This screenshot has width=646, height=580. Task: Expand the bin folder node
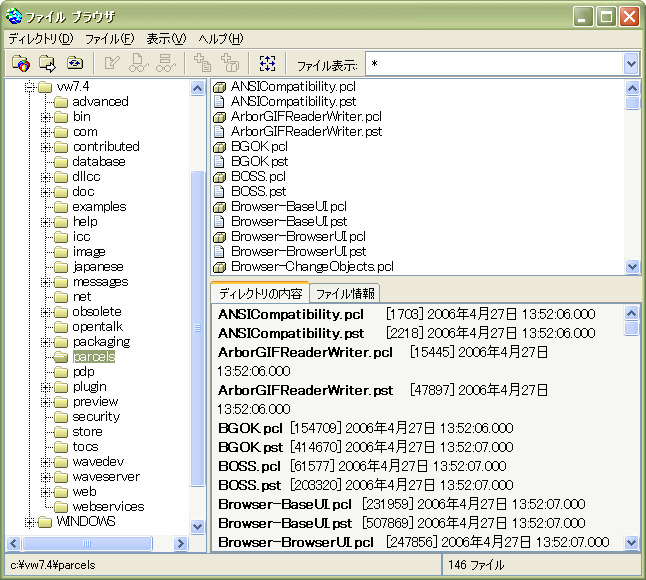[46, 117]
